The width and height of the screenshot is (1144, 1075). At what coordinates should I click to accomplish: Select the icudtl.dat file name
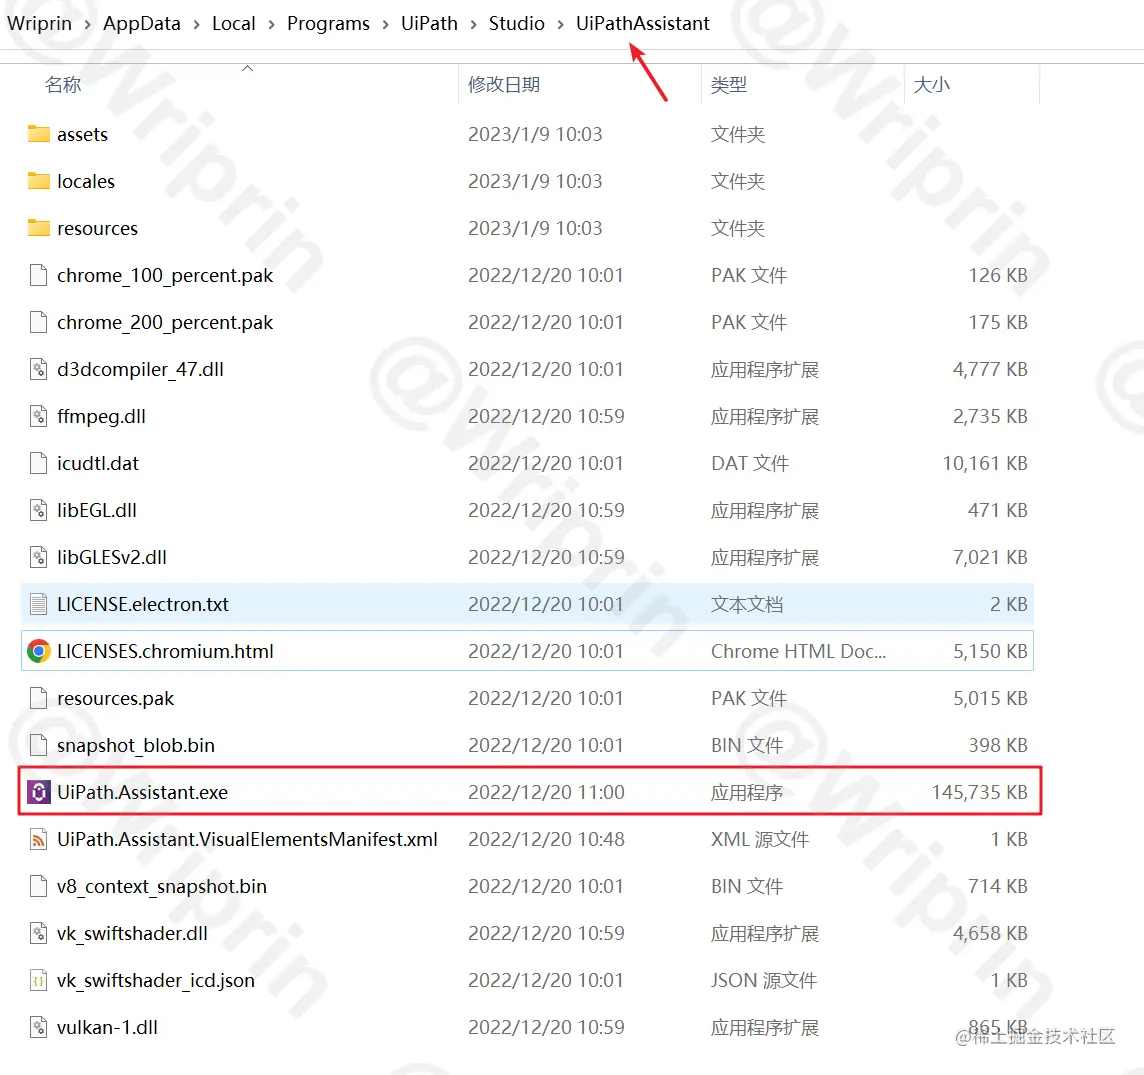(98, 463)
